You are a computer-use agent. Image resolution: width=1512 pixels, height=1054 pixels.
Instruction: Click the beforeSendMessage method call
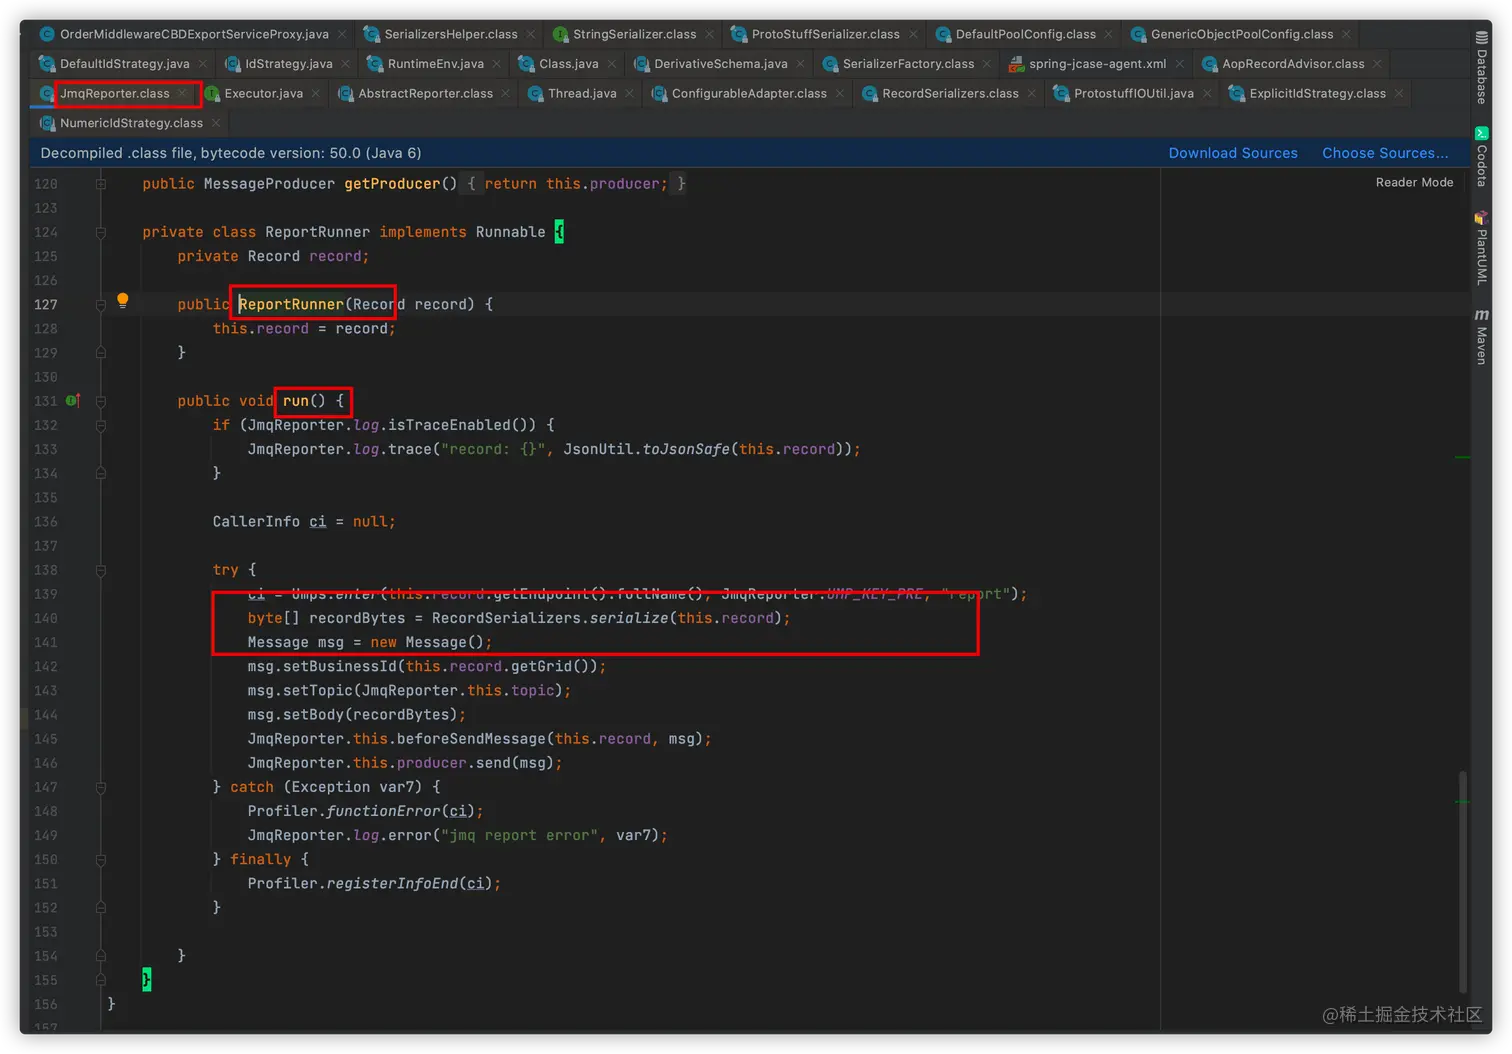pyautogui.click(x=471, y=739)
